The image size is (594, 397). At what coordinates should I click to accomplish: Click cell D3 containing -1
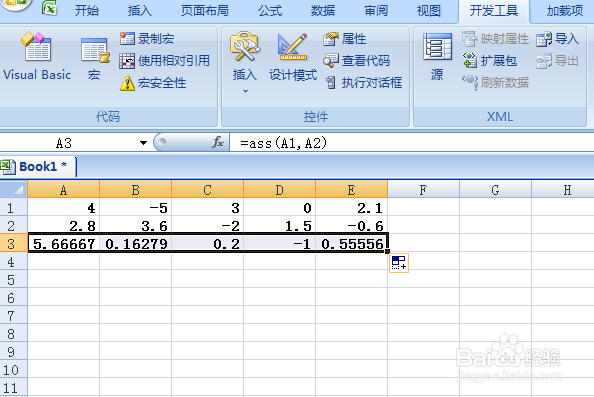(279, 244)
